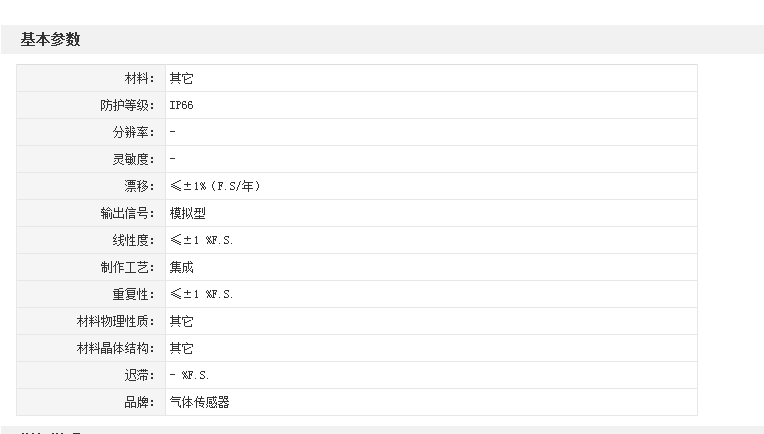Image resolution: width=764 pixels, height=434 pixels.
Task: Click the IP66 protection level value
Action: tap(181, 105)
